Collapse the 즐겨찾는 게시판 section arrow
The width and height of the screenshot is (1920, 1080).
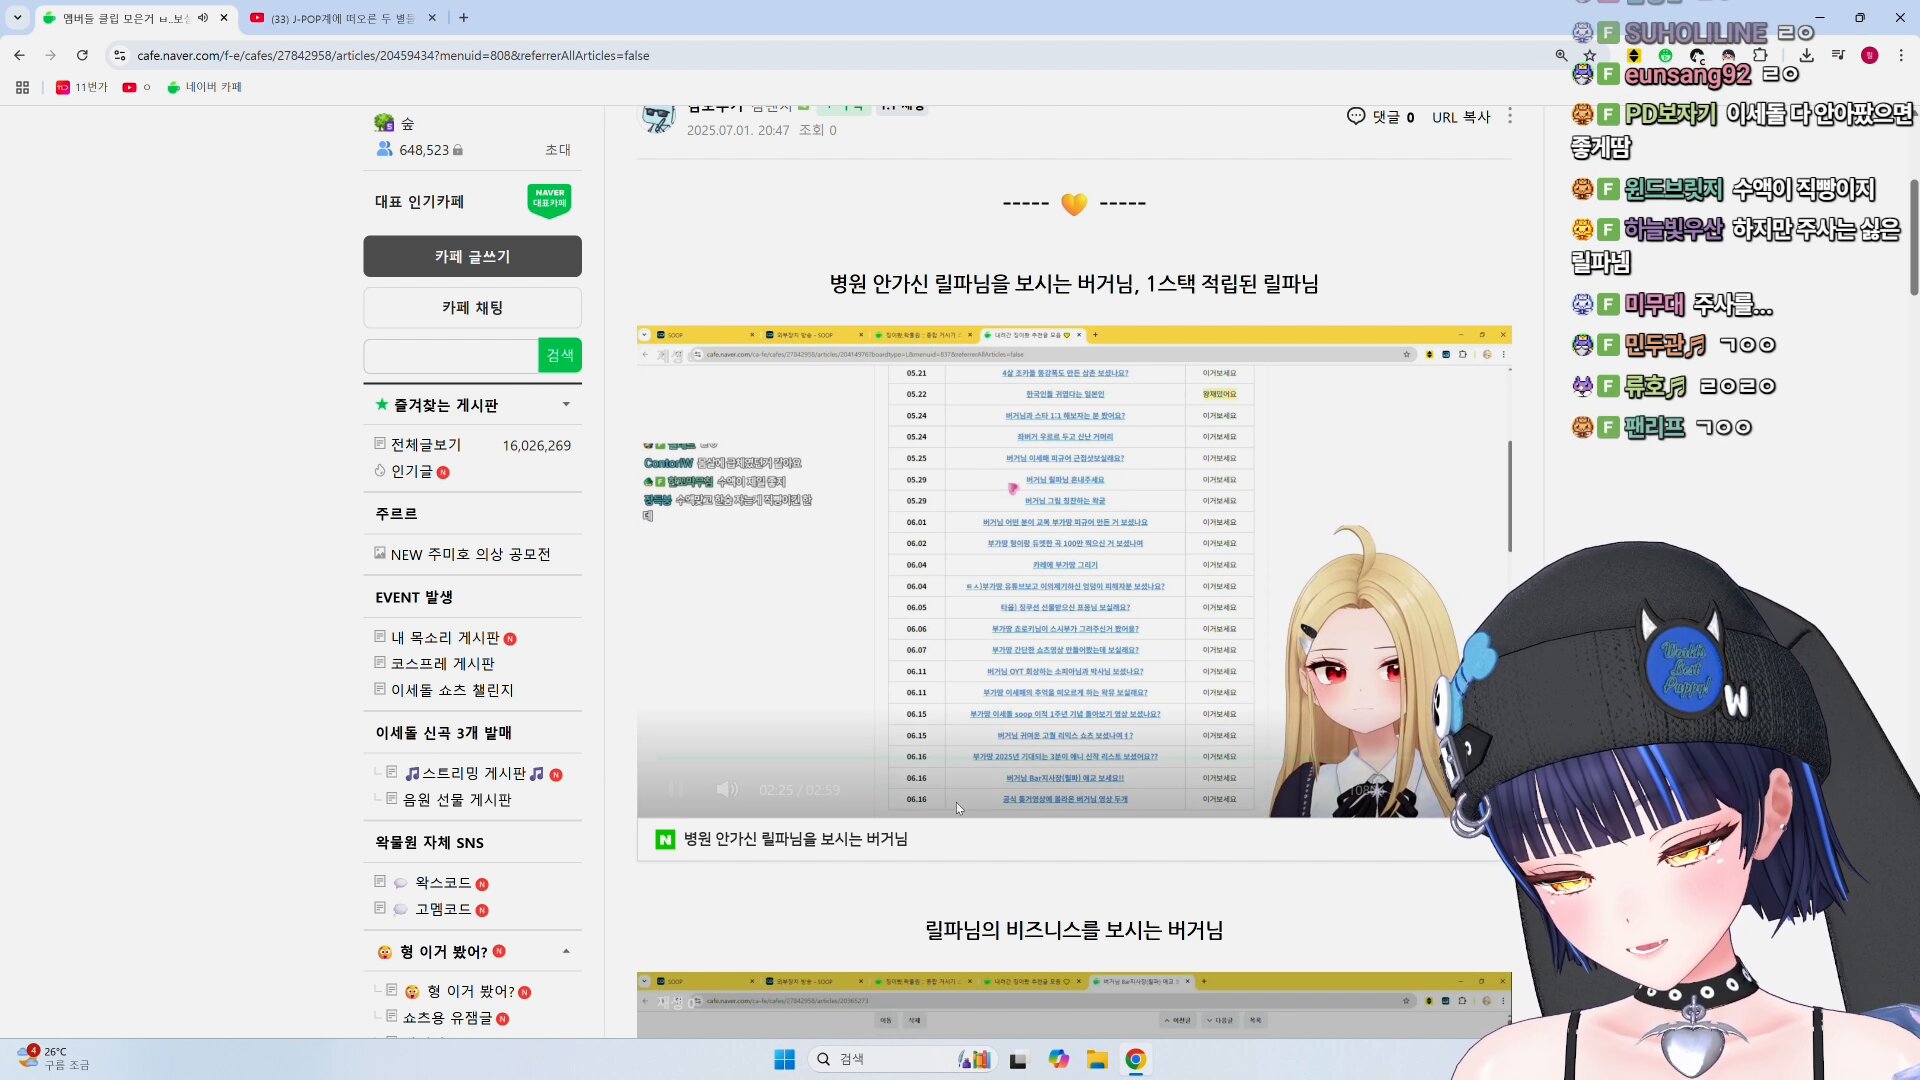(566, 405)
